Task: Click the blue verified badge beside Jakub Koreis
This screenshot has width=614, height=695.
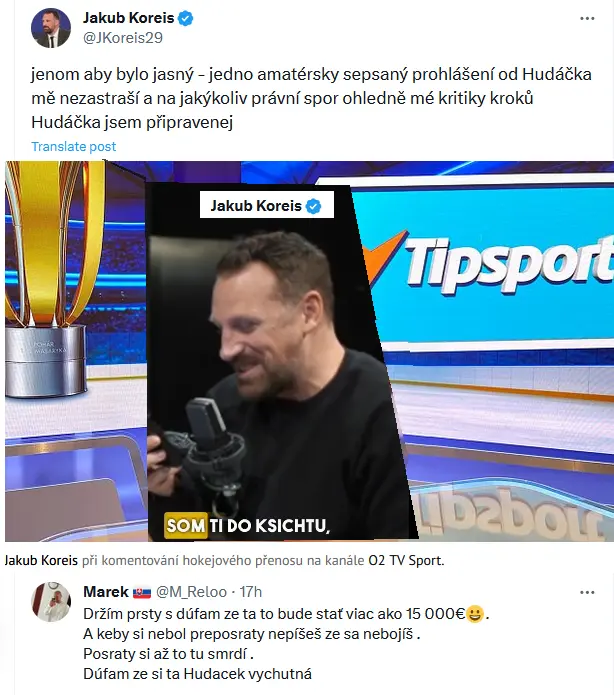Action: 185,19
